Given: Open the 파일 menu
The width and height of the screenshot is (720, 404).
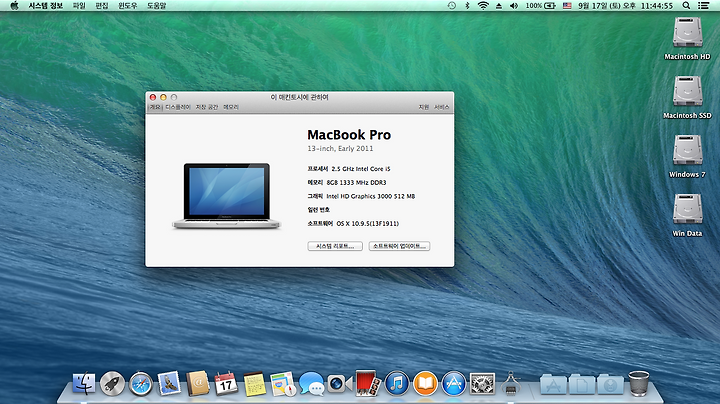Looking at the screenshot, I should (x=79, y=6).
